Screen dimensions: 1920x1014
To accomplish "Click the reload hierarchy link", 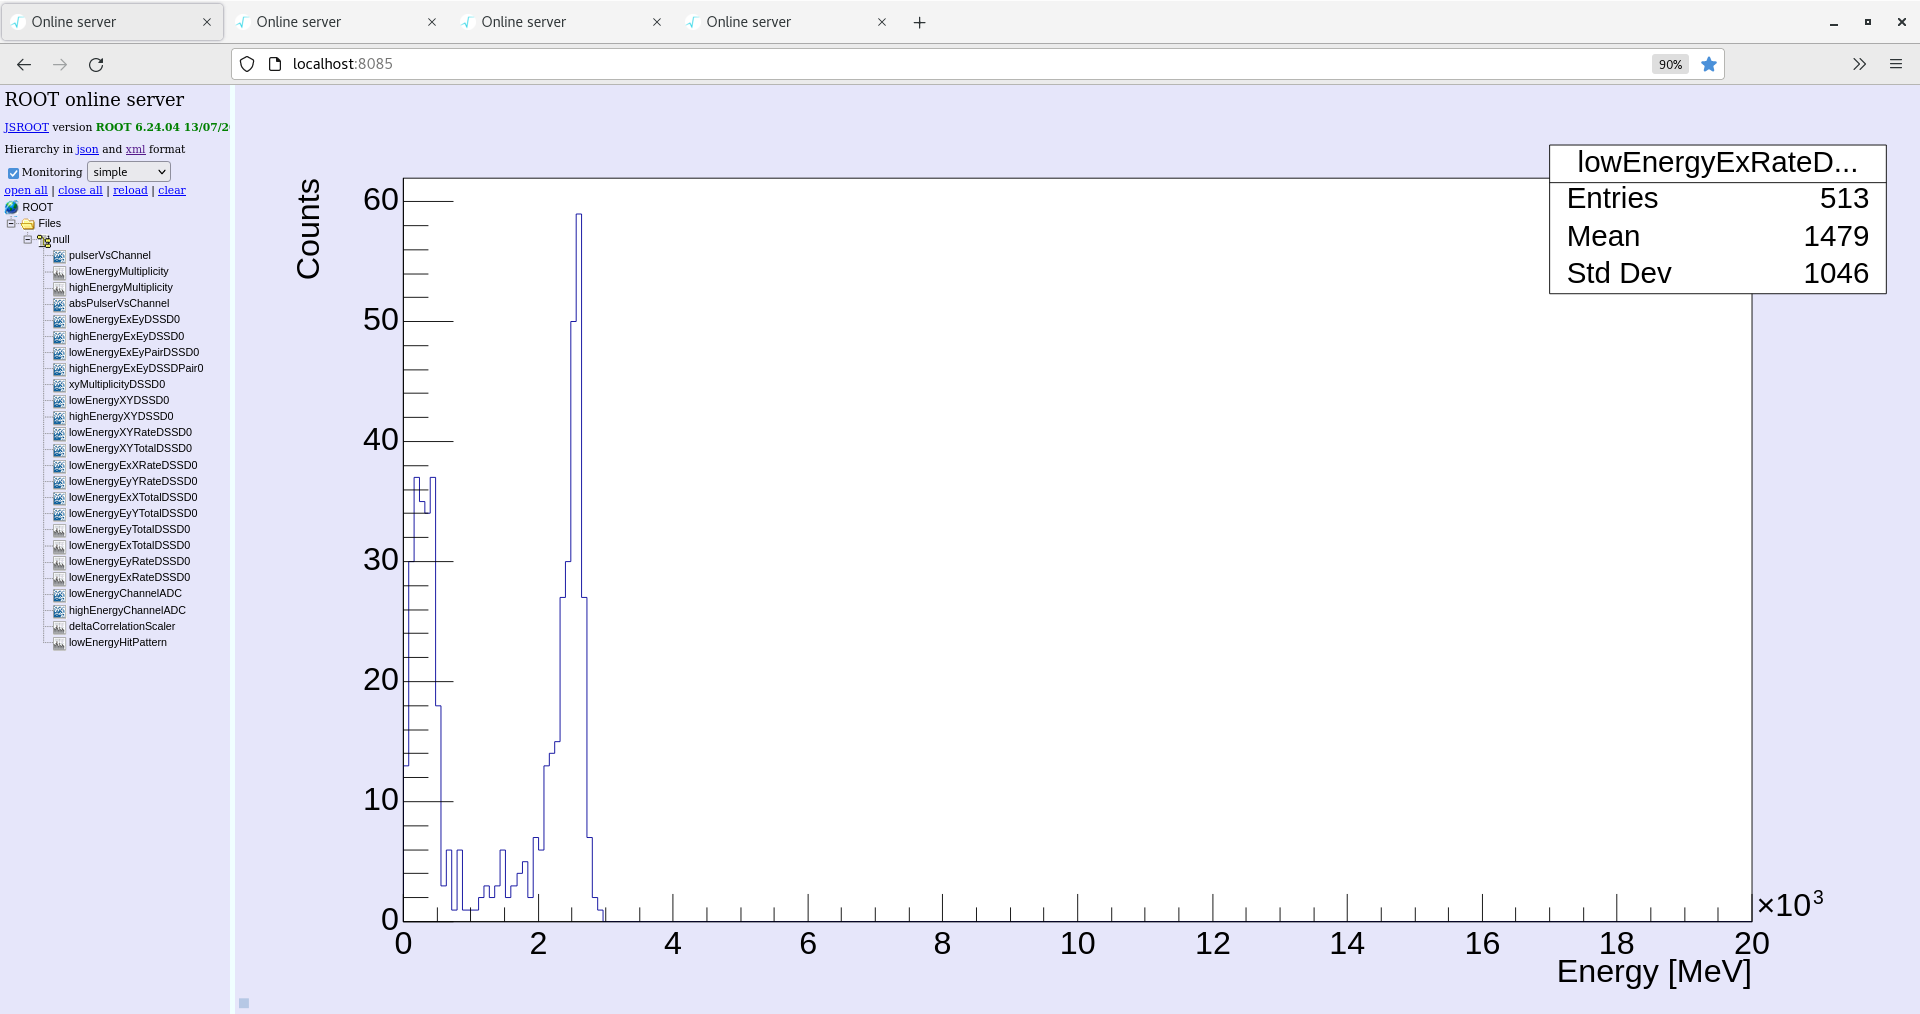I will point(130,190).
